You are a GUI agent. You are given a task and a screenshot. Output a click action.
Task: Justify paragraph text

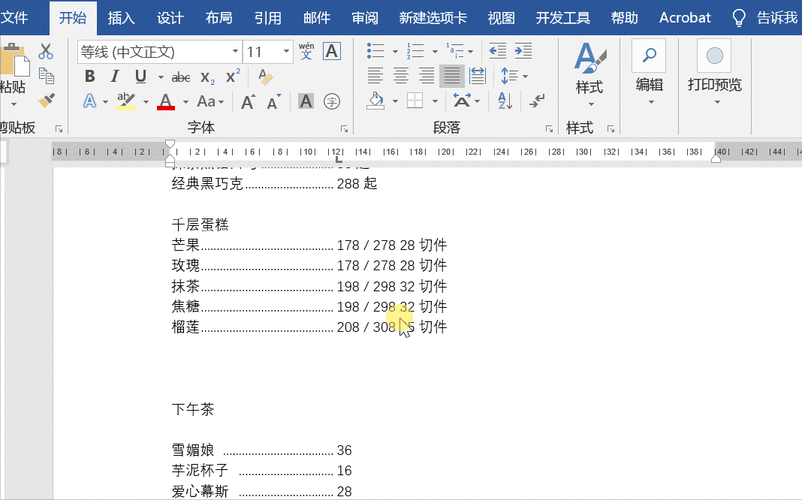tap(452, 76)
